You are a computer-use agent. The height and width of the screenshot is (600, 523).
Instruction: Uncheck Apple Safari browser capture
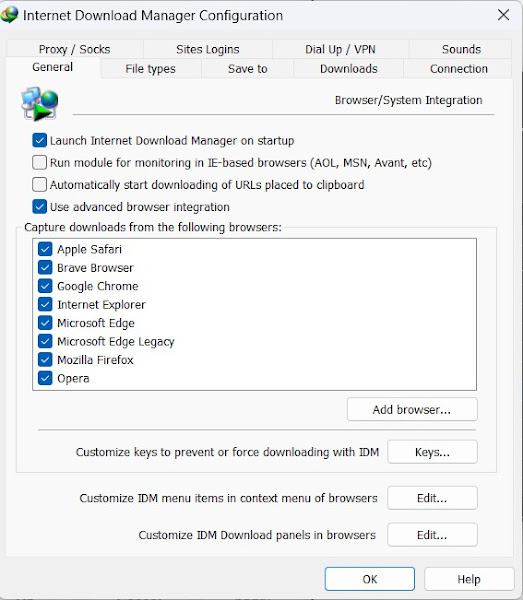pos(45,249)
